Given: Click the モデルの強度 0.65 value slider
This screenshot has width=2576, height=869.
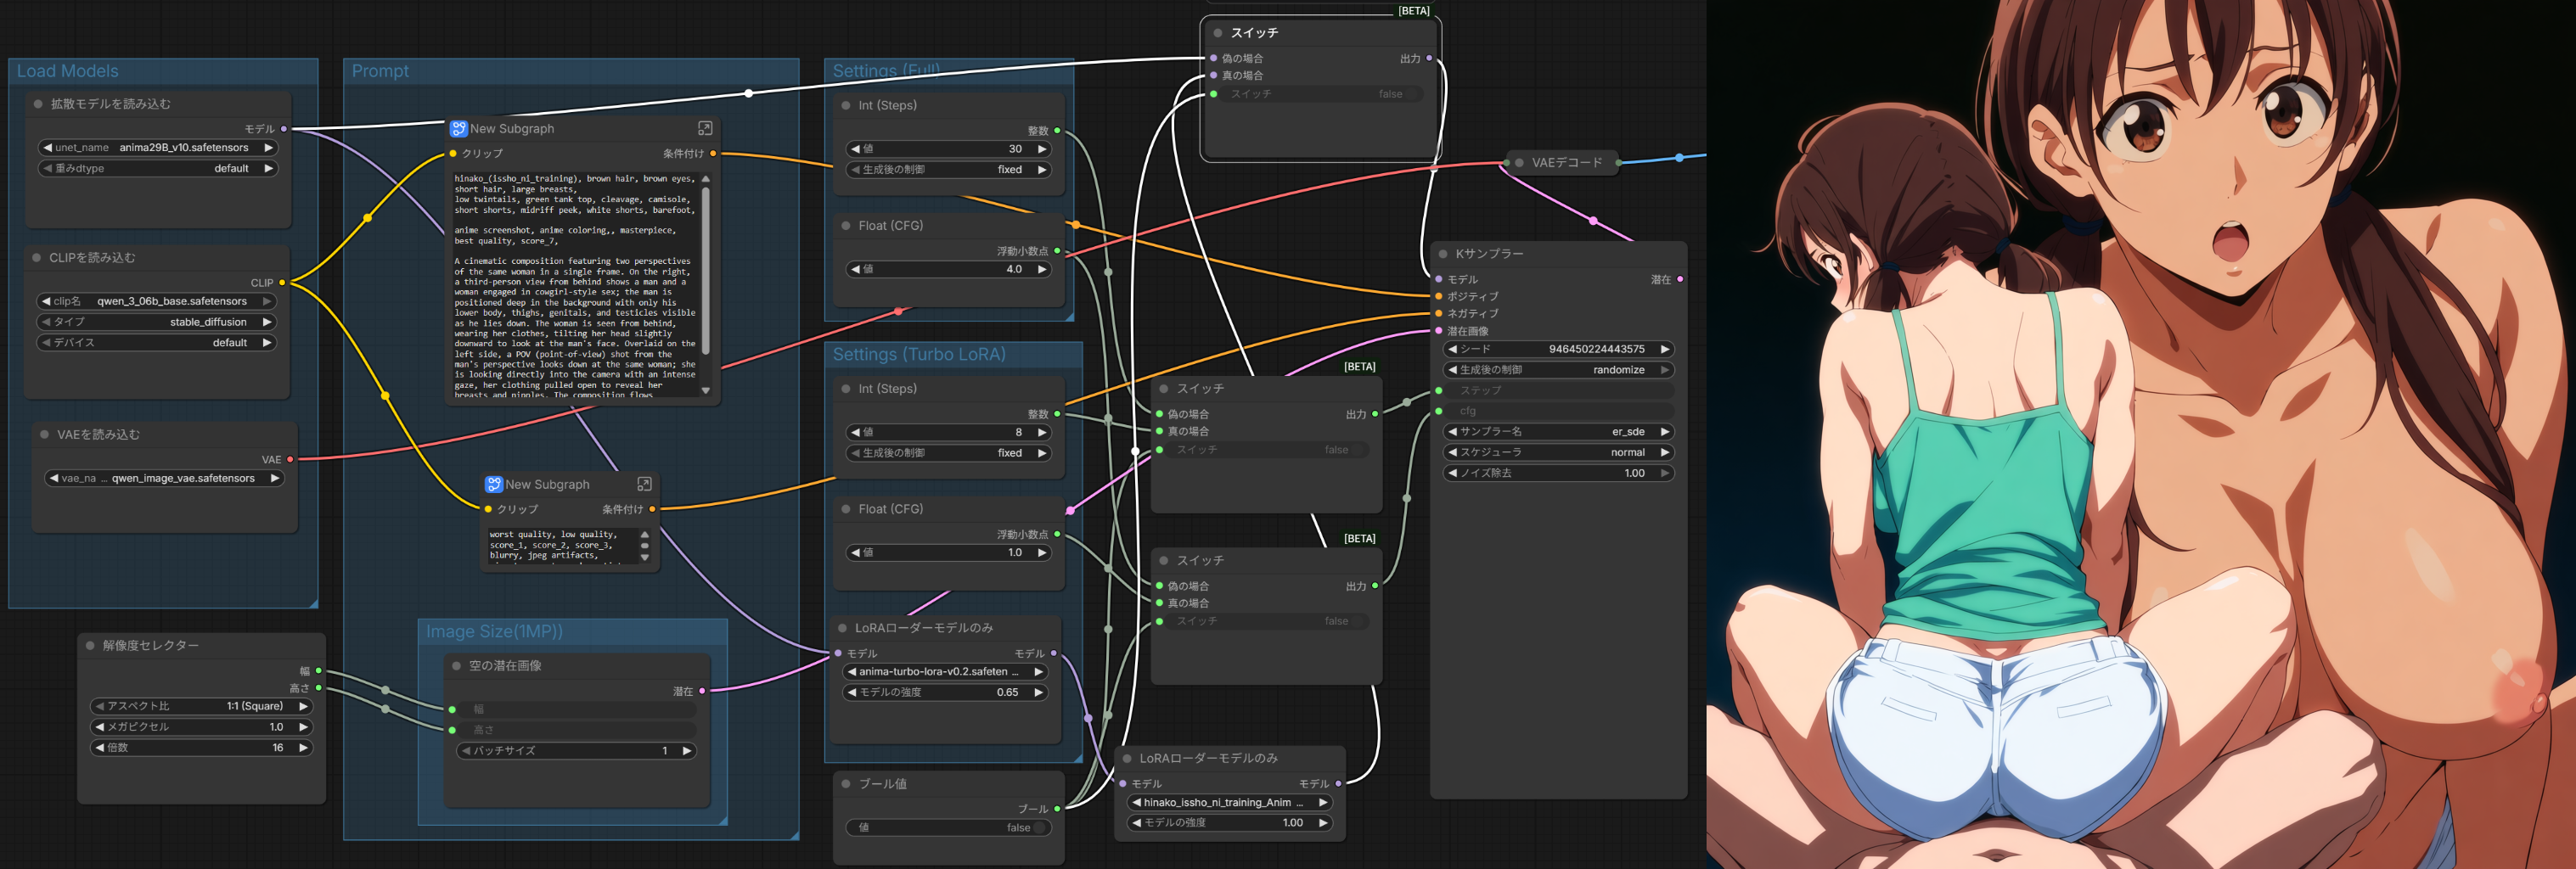Looking at the screenshot, I should click(946, 693).
